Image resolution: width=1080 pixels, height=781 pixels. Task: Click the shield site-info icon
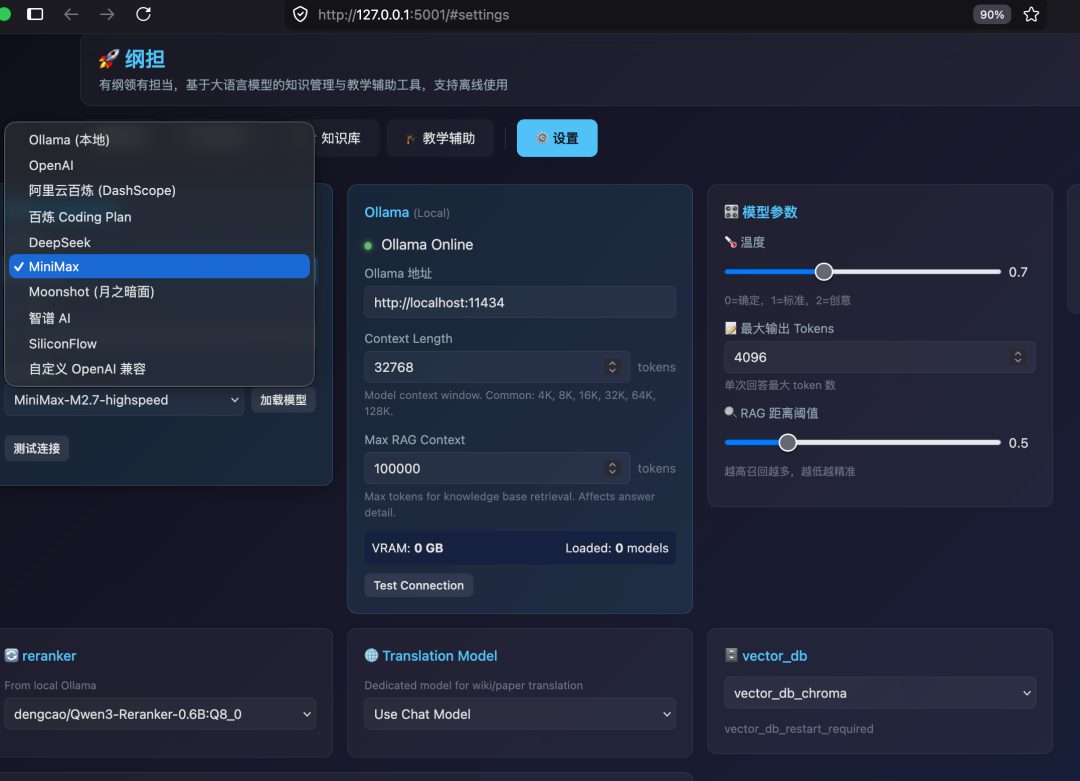click(300, 14)
